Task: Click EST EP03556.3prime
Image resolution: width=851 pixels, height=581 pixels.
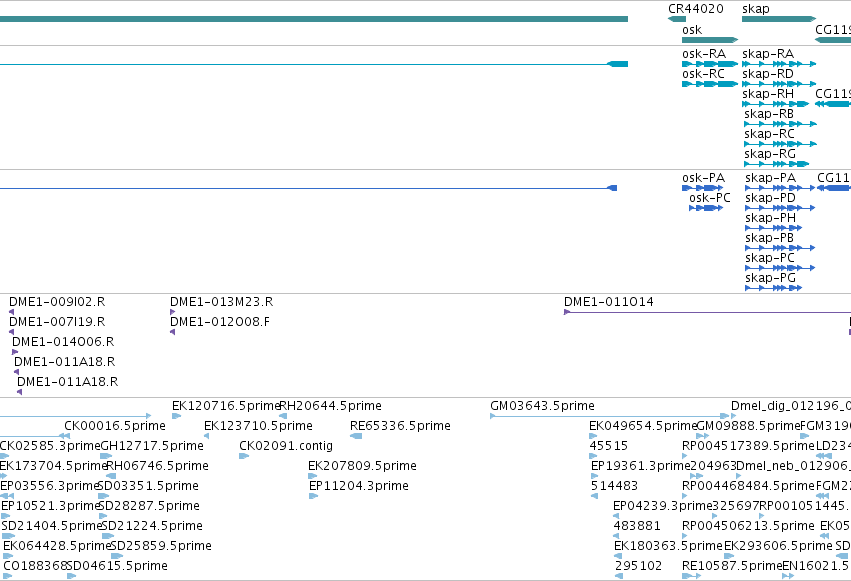Action: [x=7, y=496]
